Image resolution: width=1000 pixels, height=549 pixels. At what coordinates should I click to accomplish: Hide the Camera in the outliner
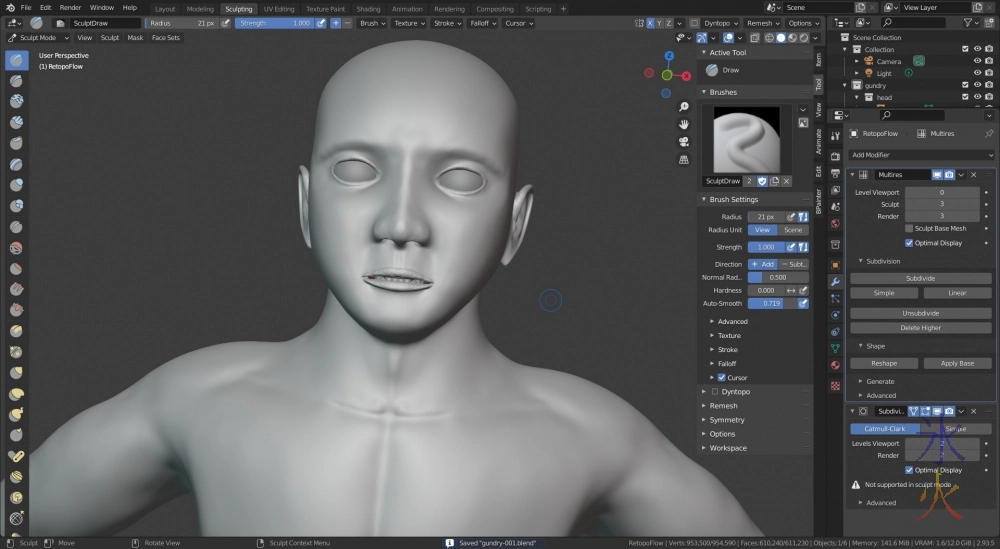click(x=977, y=61)
